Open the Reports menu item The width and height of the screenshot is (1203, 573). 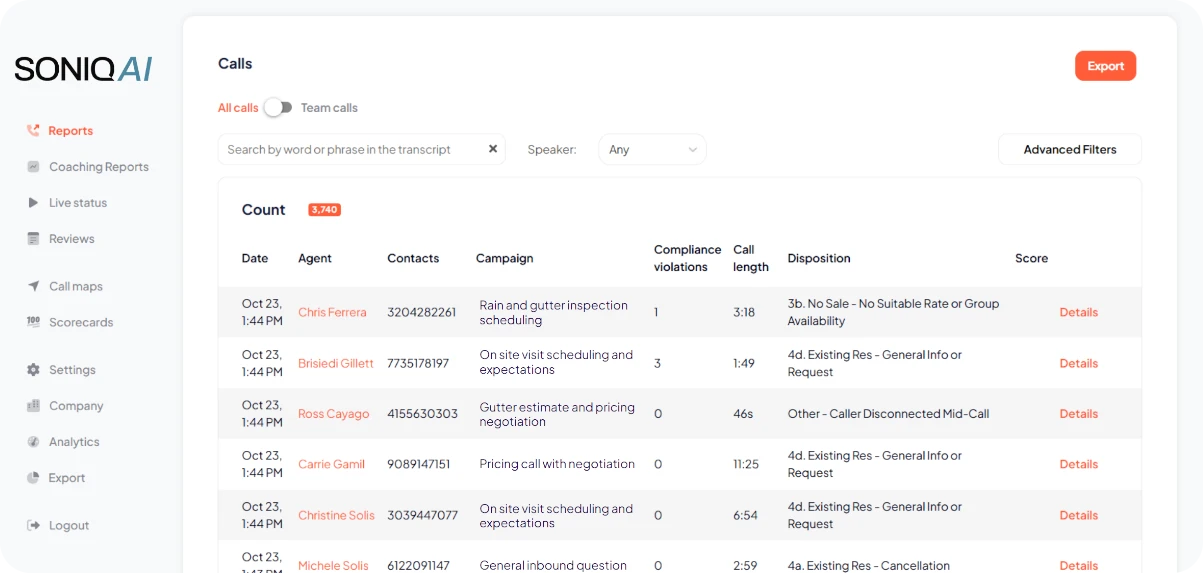click(70, 130)
